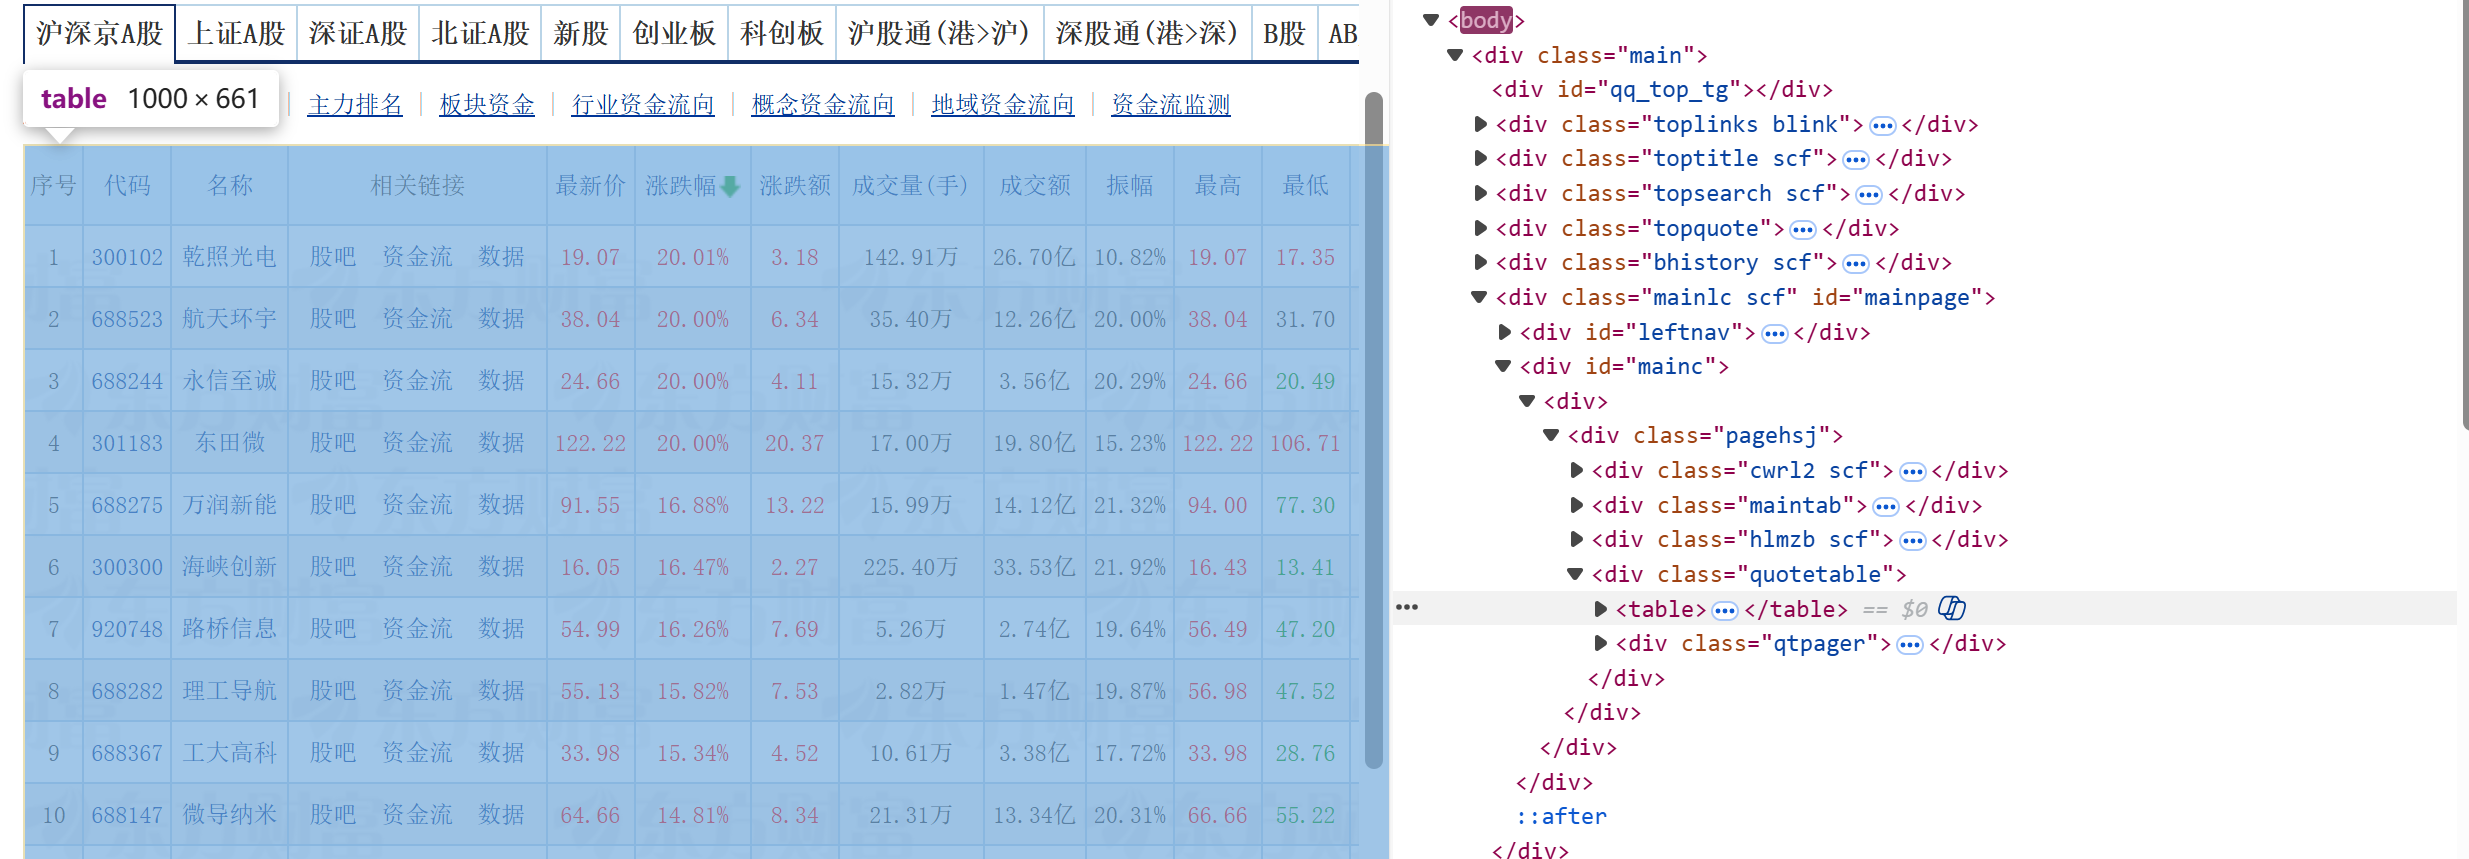Open the three-dots menu beside table row
2469x859 pixels.
click(x=1407, y=607)
